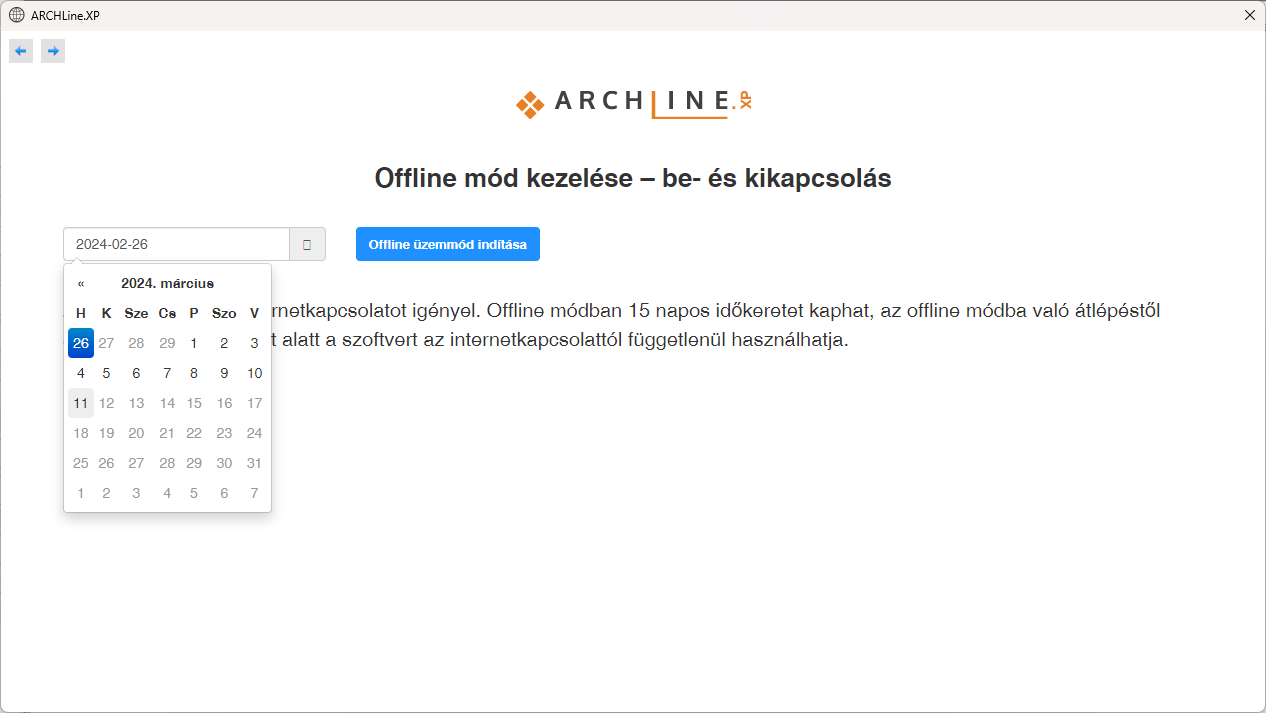Select March 4 in the calendar
This screenshot has height=713, width=1266.
pos(81,373)
